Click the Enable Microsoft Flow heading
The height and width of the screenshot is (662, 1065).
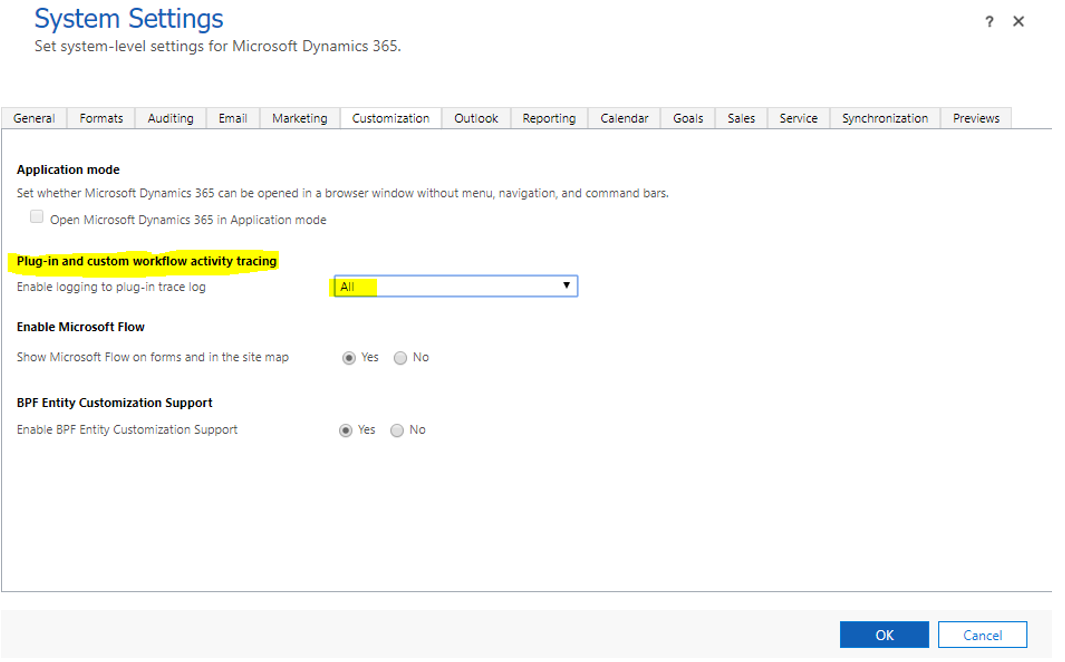[81, 327]
